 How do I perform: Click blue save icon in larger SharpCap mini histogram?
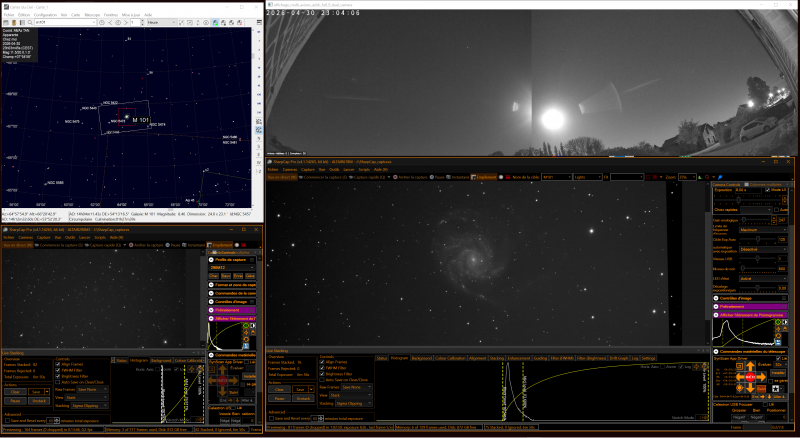point(778,343)
